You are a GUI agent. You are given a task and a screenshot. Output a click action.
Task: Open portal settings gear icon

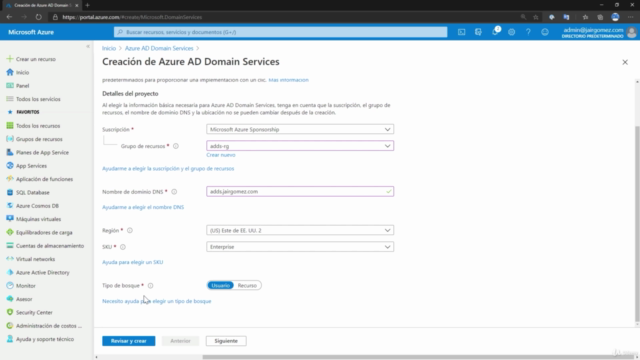pyautogui.click(x=511, y=32)
